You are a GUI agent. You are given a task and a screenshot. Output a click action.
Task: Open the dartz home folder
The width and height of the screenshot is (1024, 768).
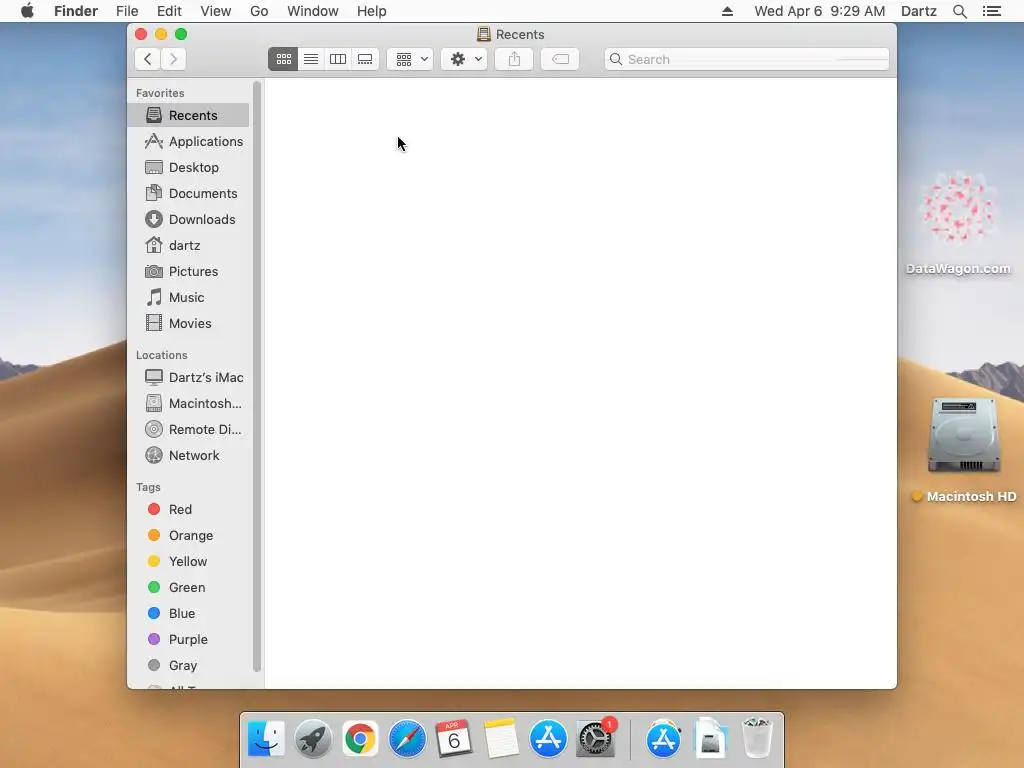188,246
